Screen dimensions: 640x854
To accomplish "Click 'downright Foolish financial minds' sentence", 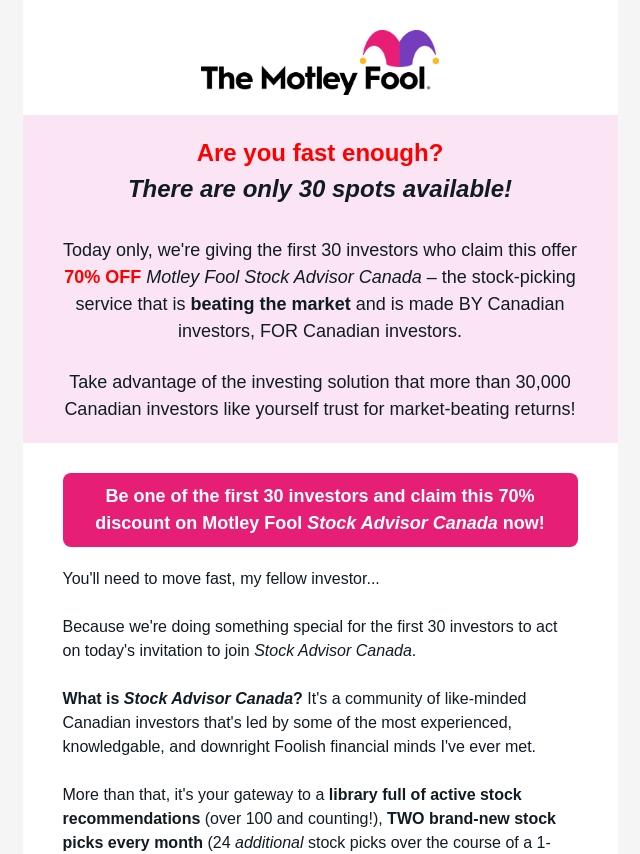I will [299, 746].
